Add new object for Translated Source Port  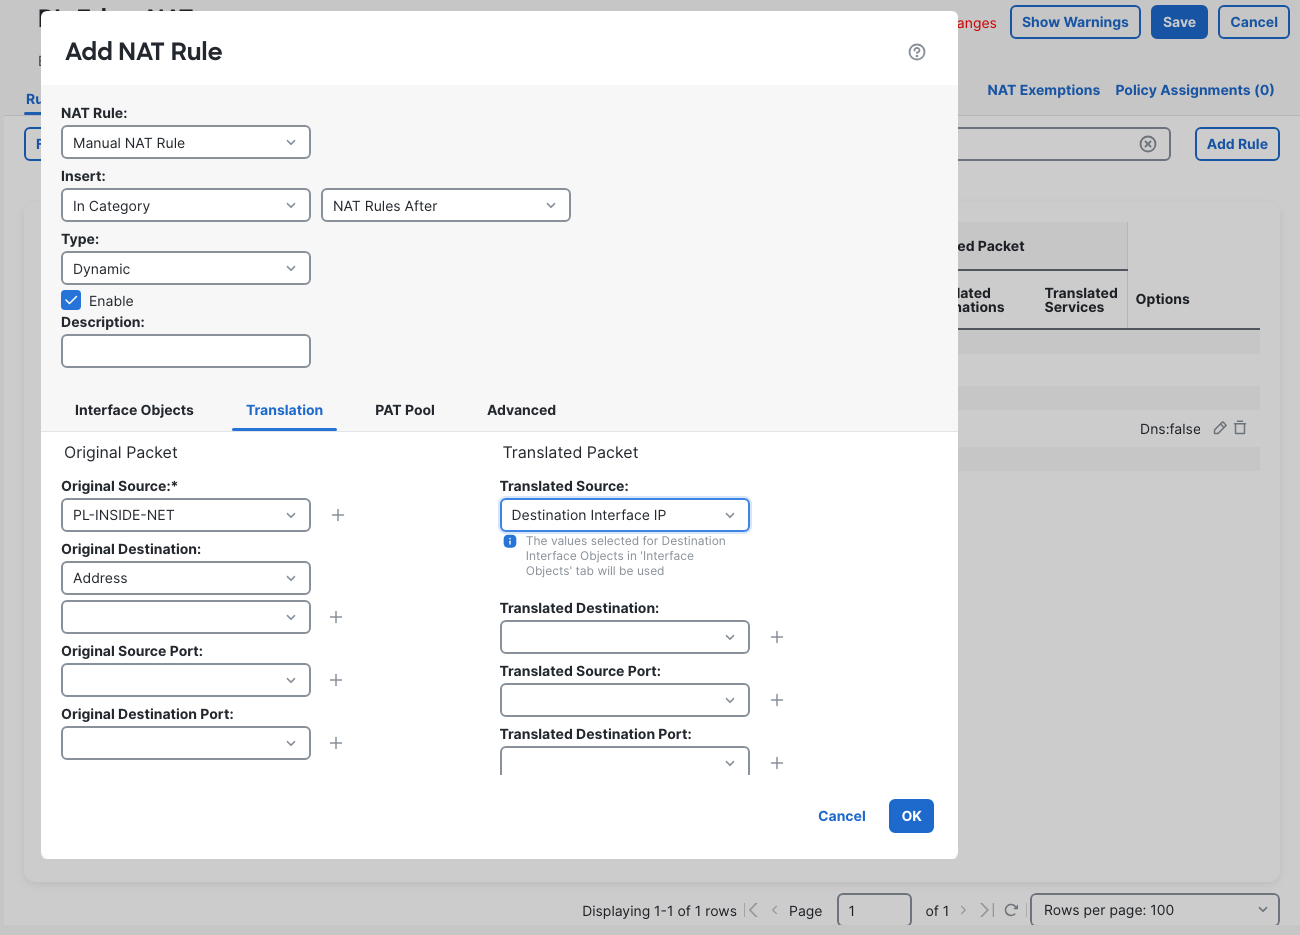point(777,700)
